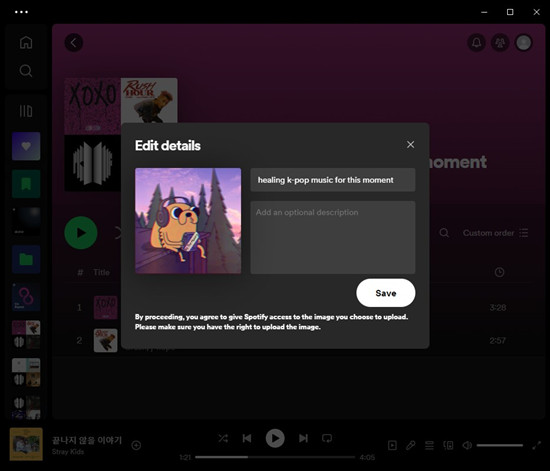The width and height of the screenshot is (550, 471).
Task: Open the infinity-symbol playlist tile in sidebar
Action: [x=26, y=297]
